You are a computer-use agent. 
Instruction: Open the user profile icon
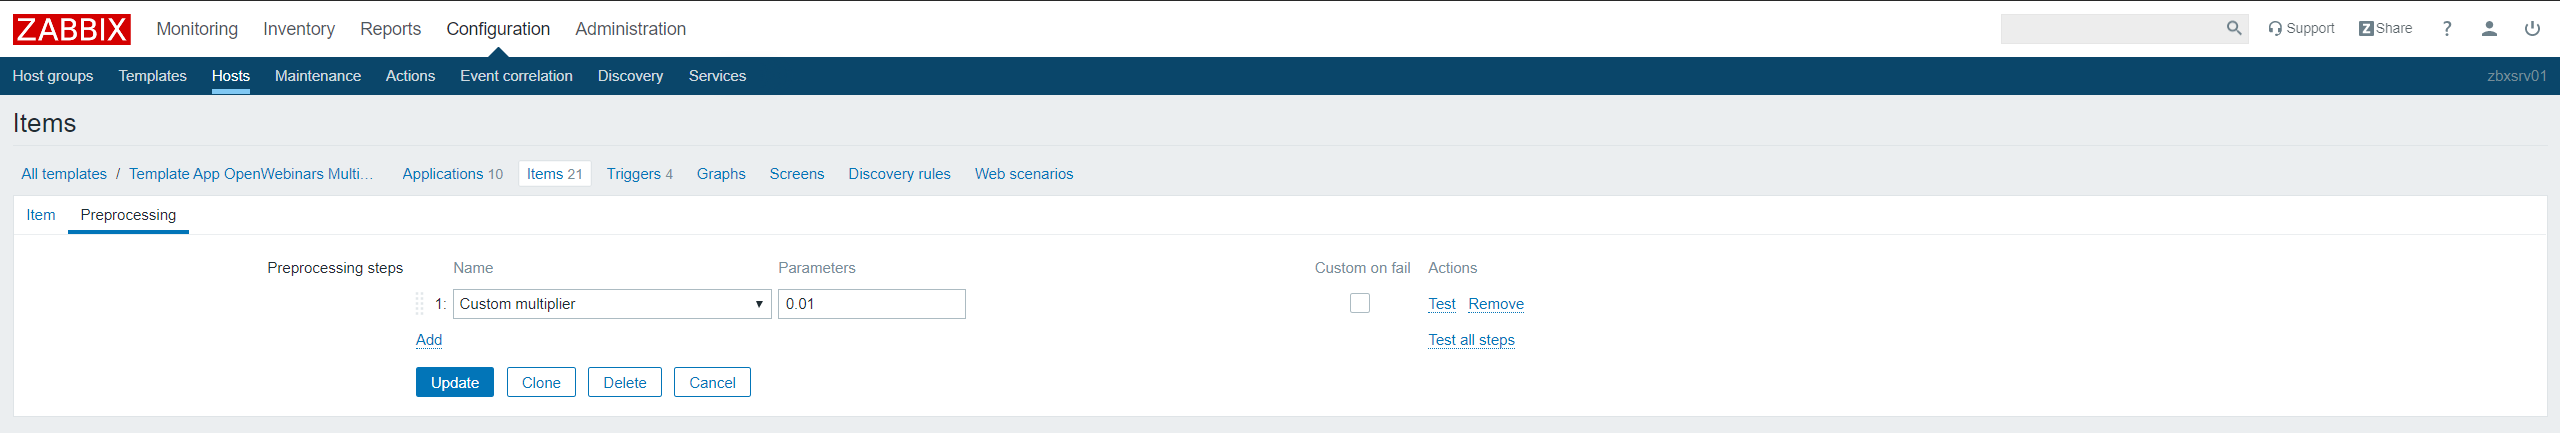pos(2489,29)
